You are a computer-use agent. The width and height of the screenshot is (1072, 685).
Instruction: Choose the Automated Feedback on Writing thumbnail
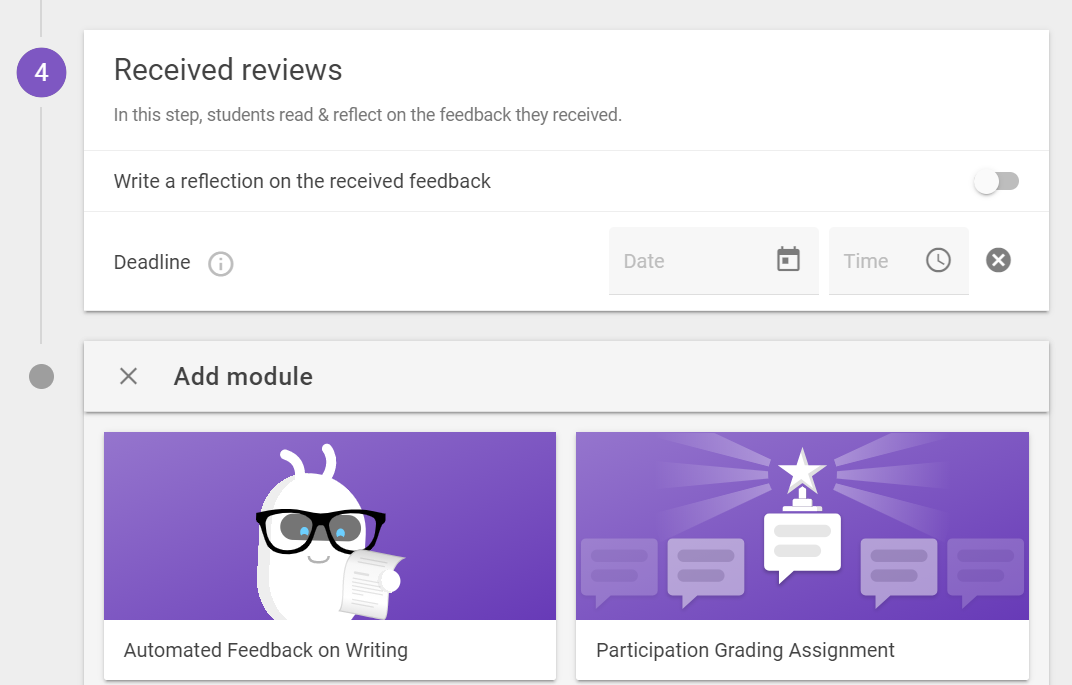[x=330, y=526]
